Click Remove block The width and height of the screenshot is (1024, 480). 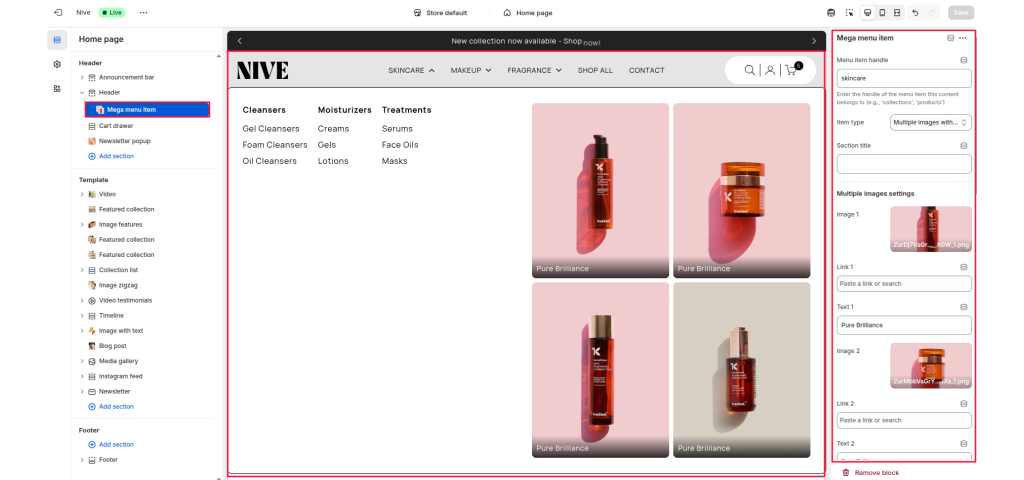[x=876, y=472]
